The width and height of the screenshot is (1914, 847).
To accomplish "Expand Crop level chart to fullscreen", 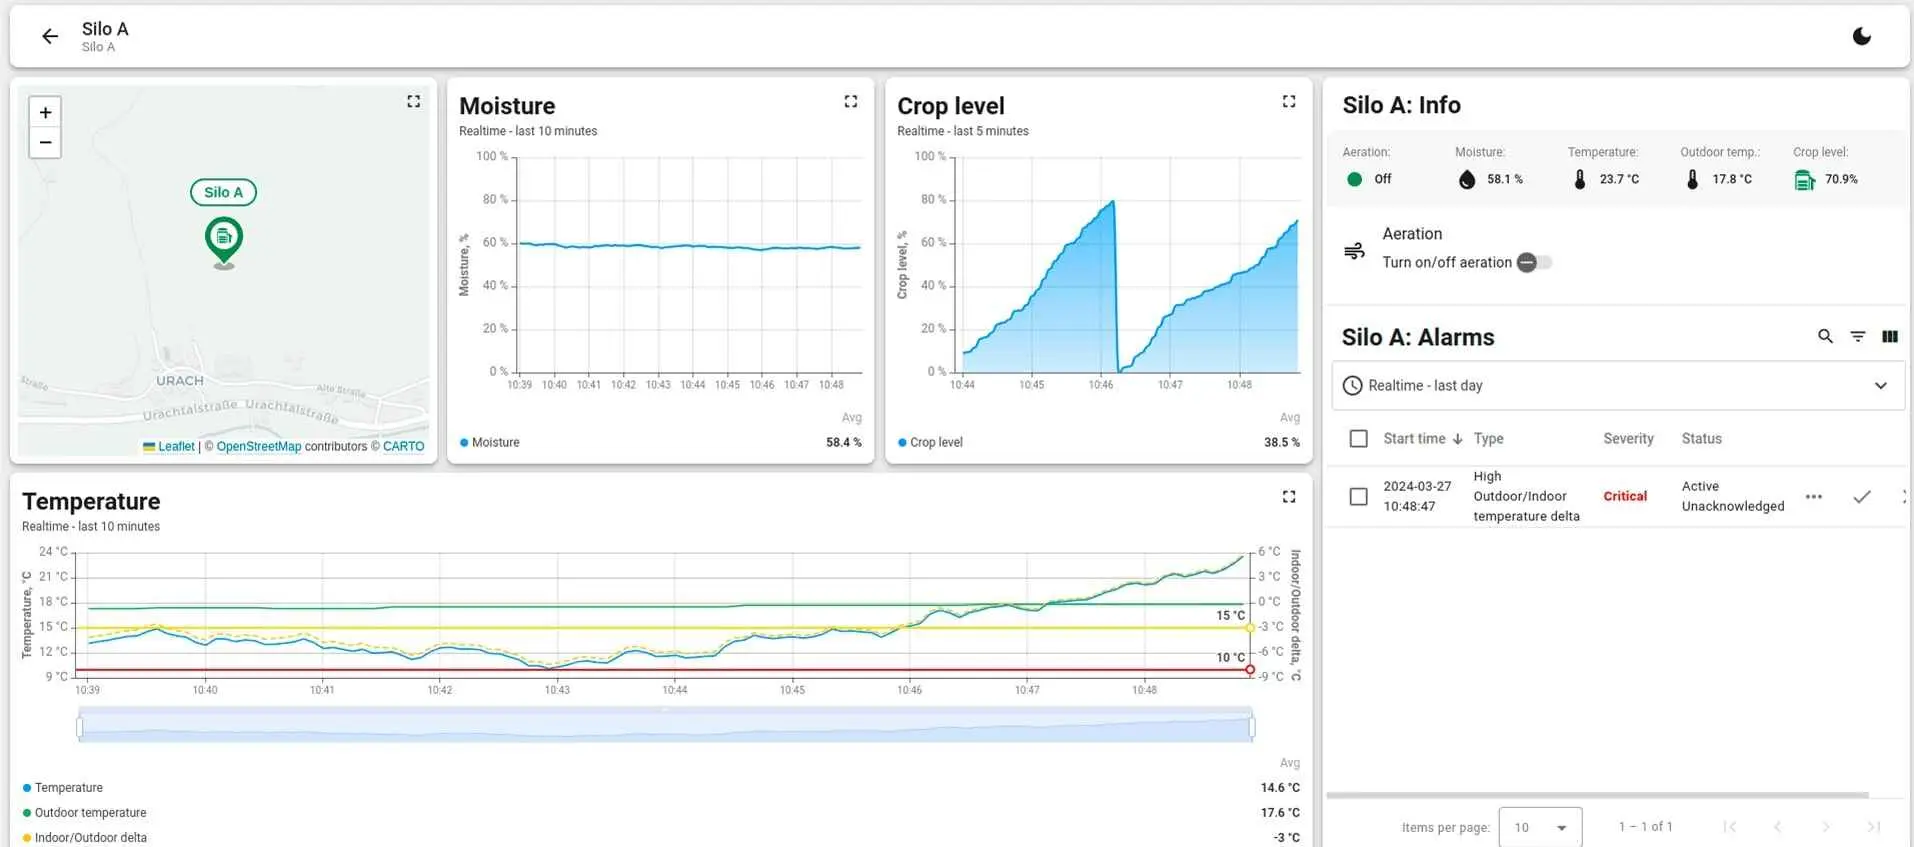I will click(1288, 101).
